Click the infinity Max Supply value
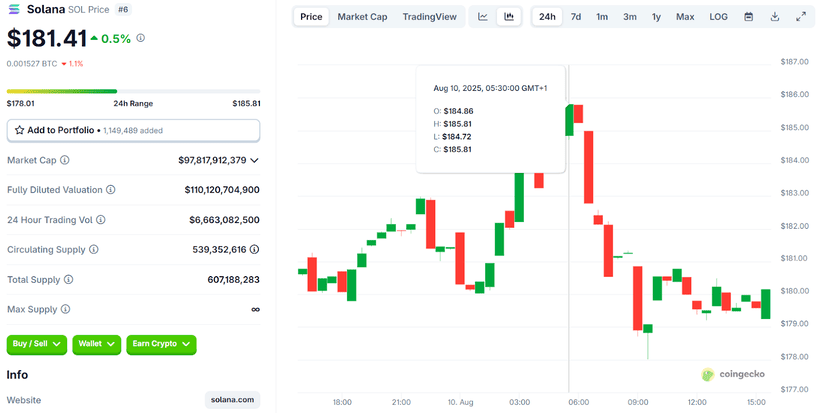The height and width of the screenshot is (413, 825). [x=255, y=309]
